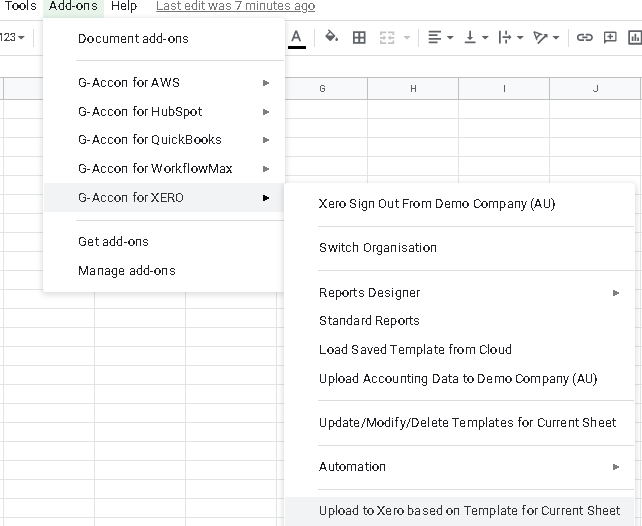Select column I header
Viewport: 642px width, 526px height.
click(504, 88)
